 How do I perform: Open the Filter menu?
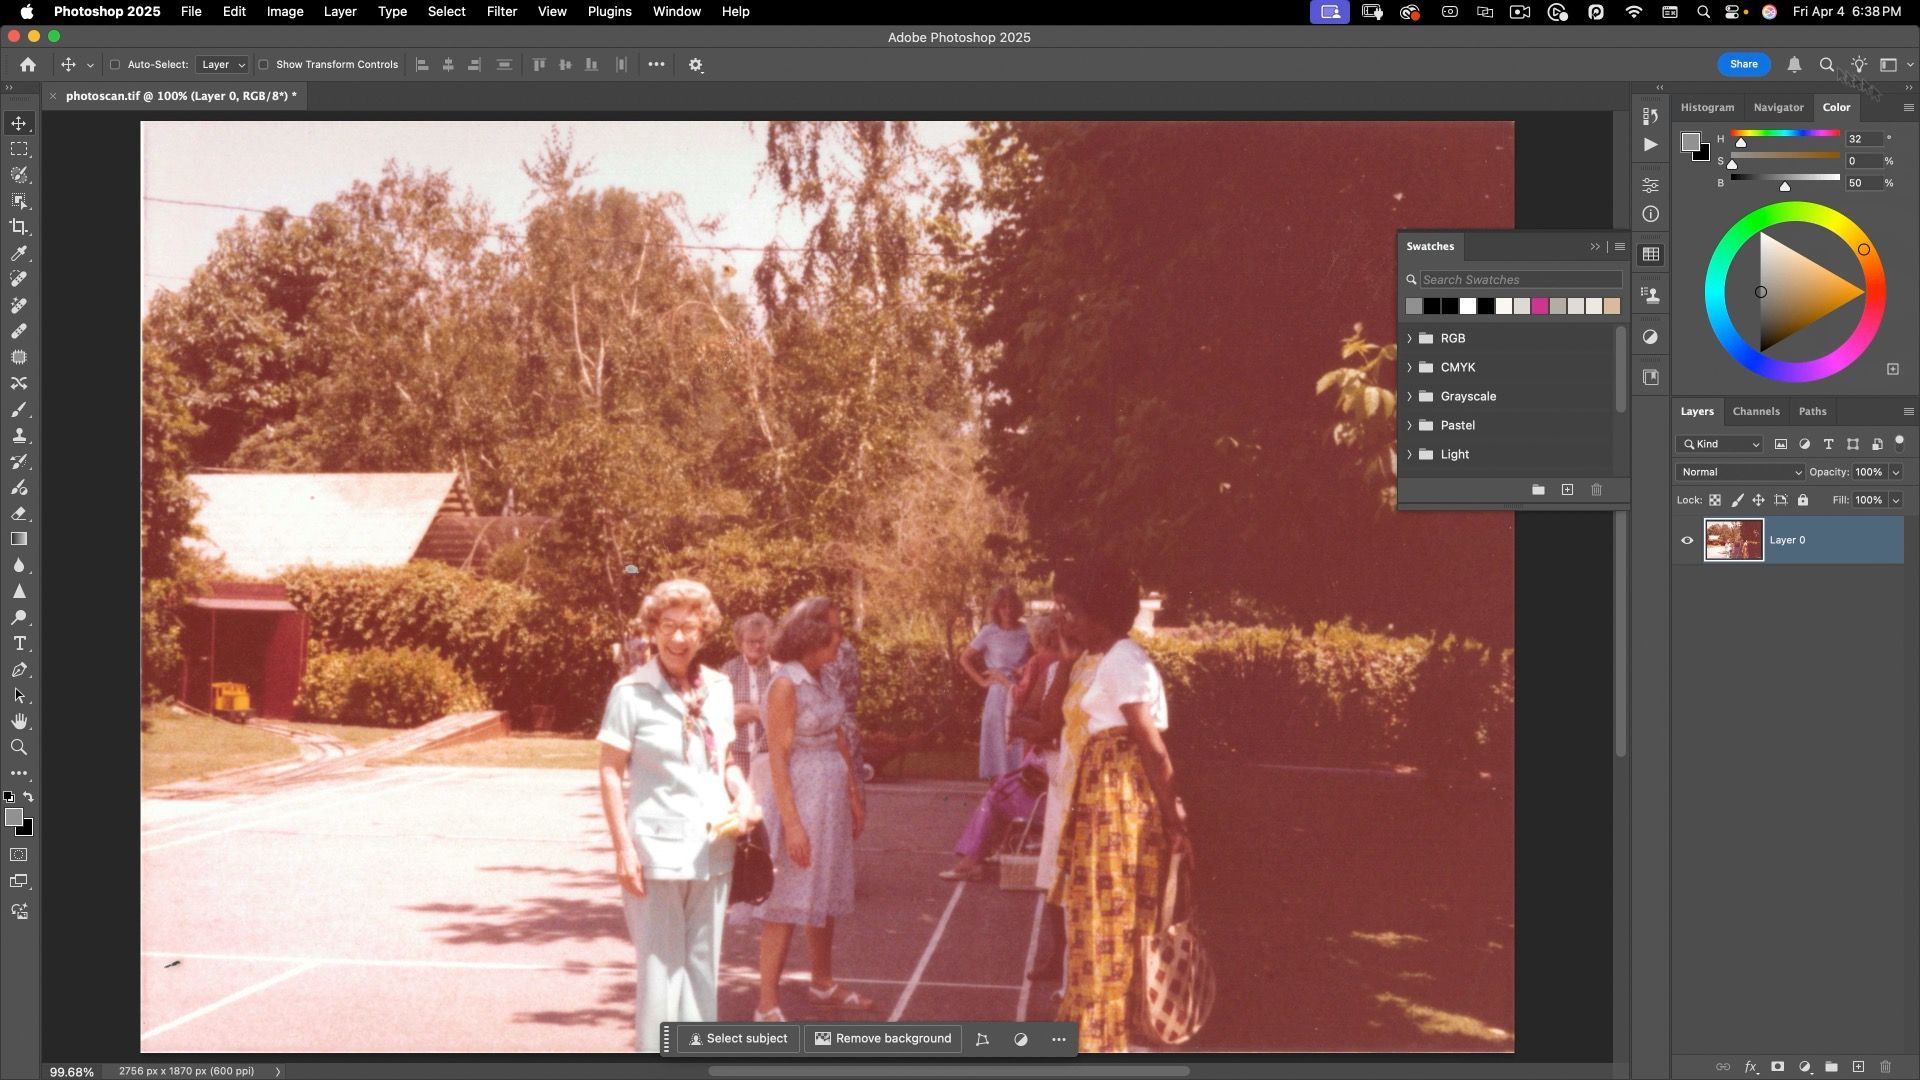pos(501,12)
